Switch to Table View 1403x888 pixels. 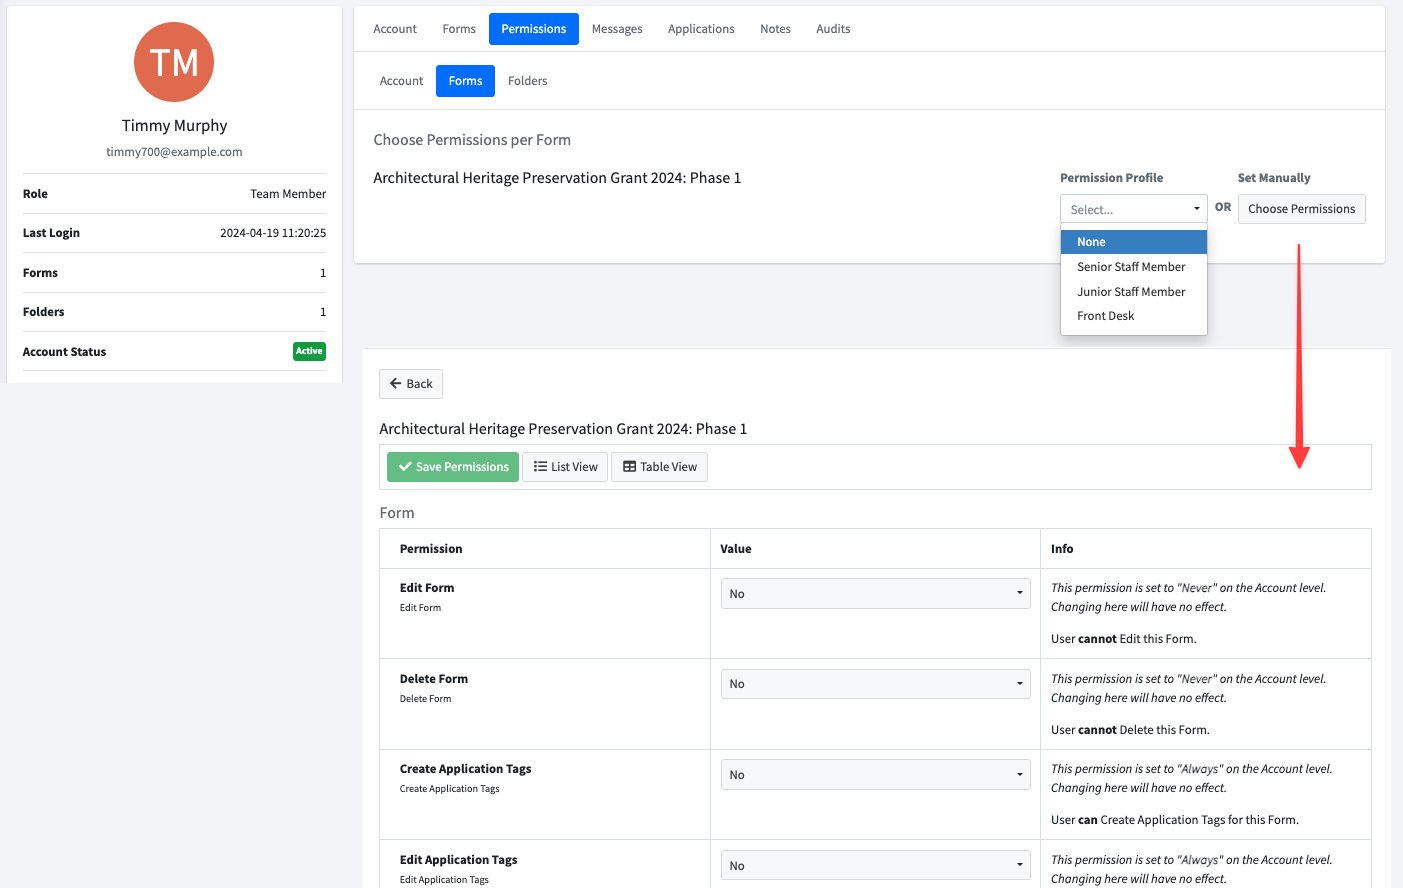659,467
